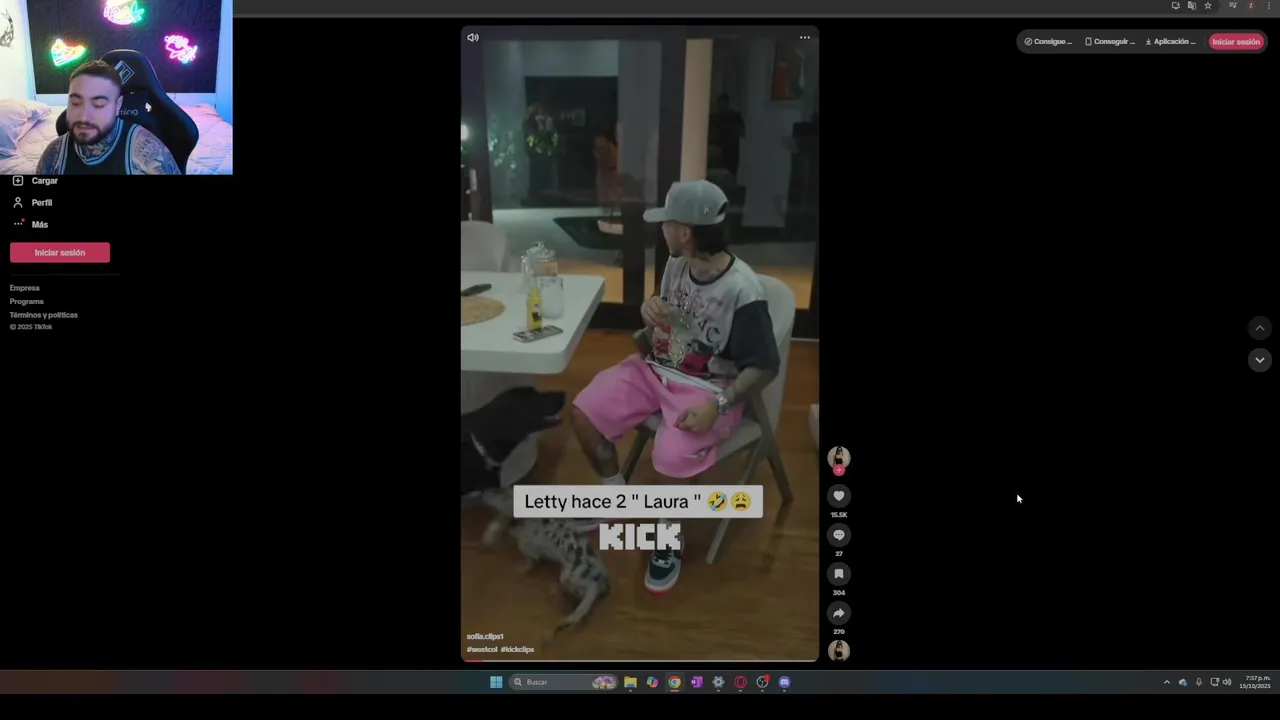
Task: Click the 270 shares count
Action: 839,632
